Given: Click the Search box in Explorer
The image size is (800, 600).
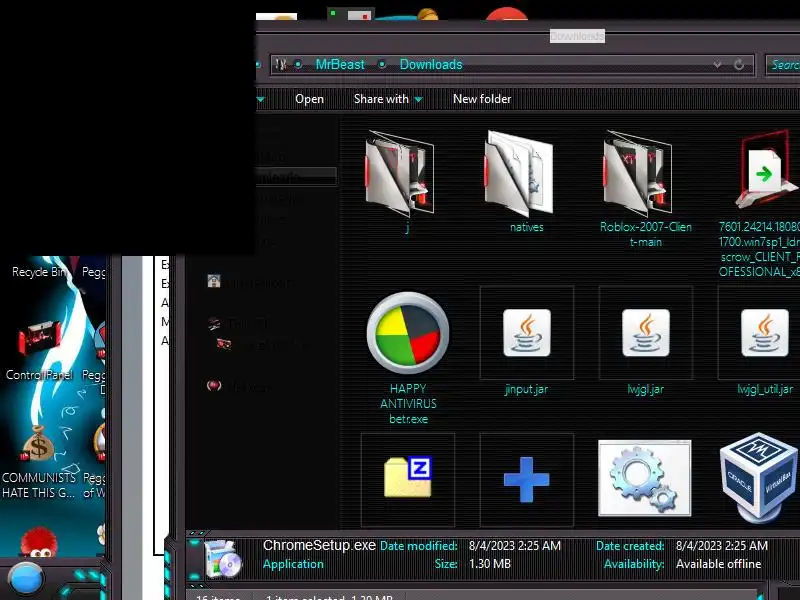Looking at the screenshot, I should [x=783, y=65].
